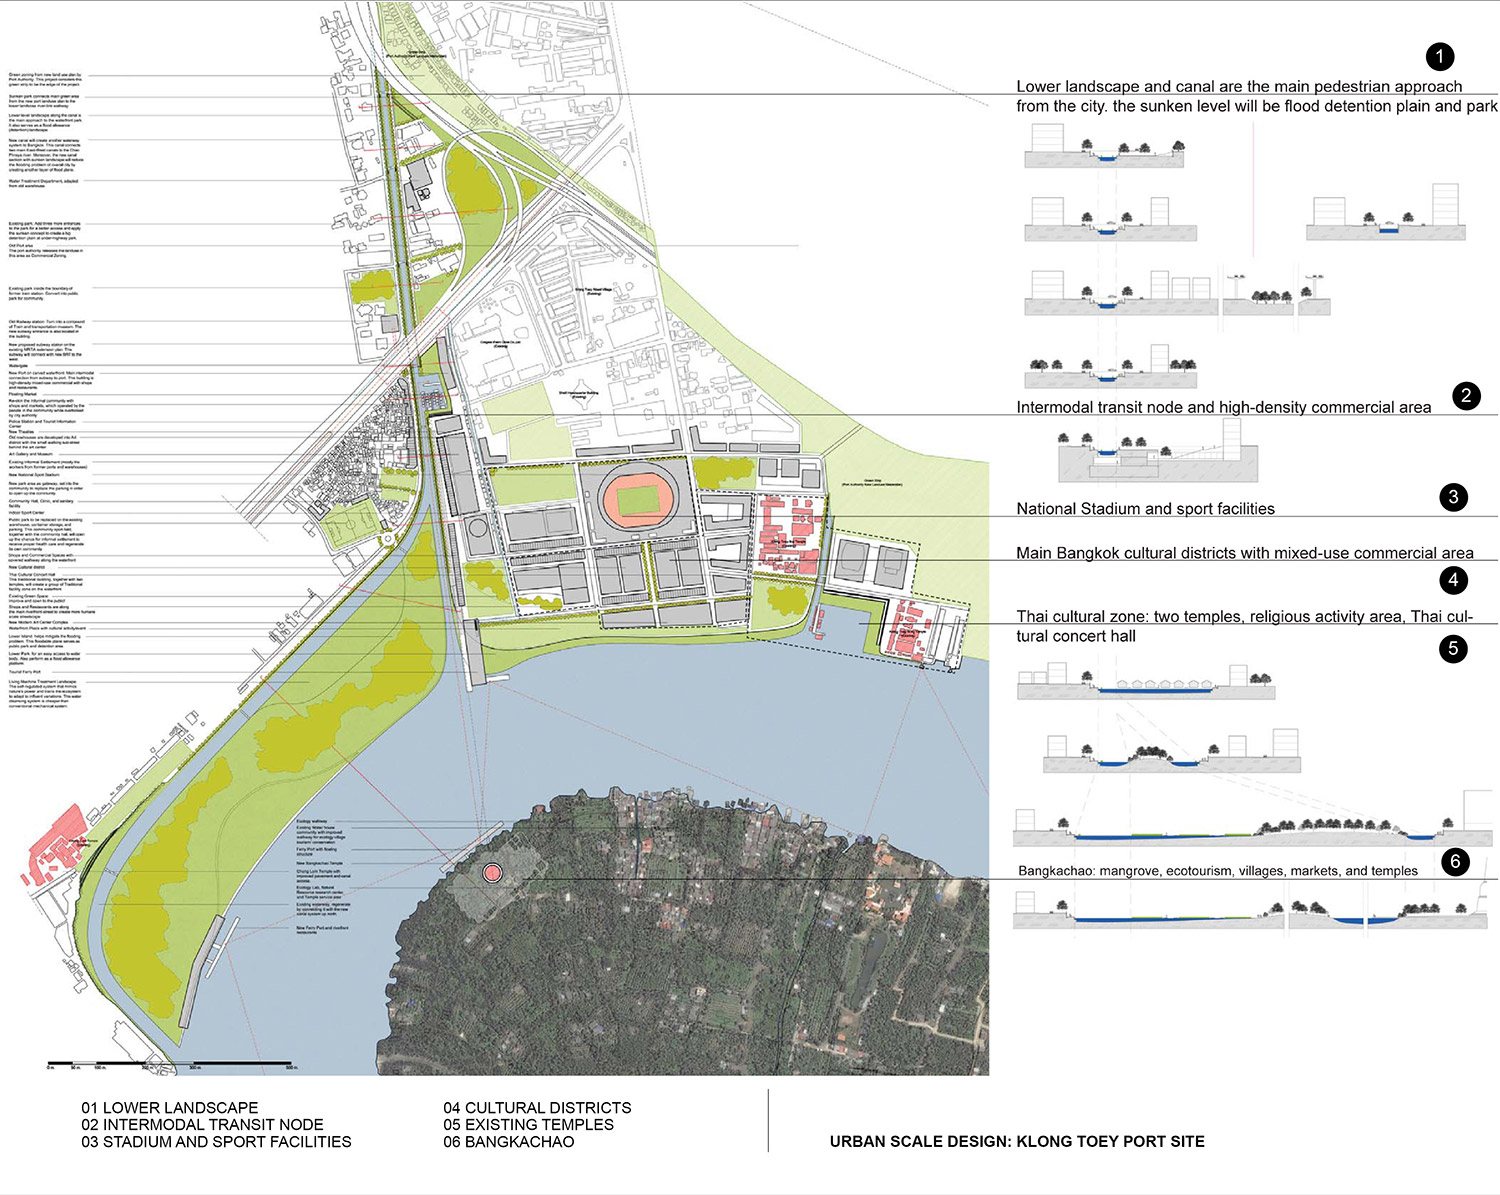The width and height of the screenshot is (1500, 1195).
Task: Select the "05 EXISTING TEMPLES" legend entry
Action: coord(528,1125)
